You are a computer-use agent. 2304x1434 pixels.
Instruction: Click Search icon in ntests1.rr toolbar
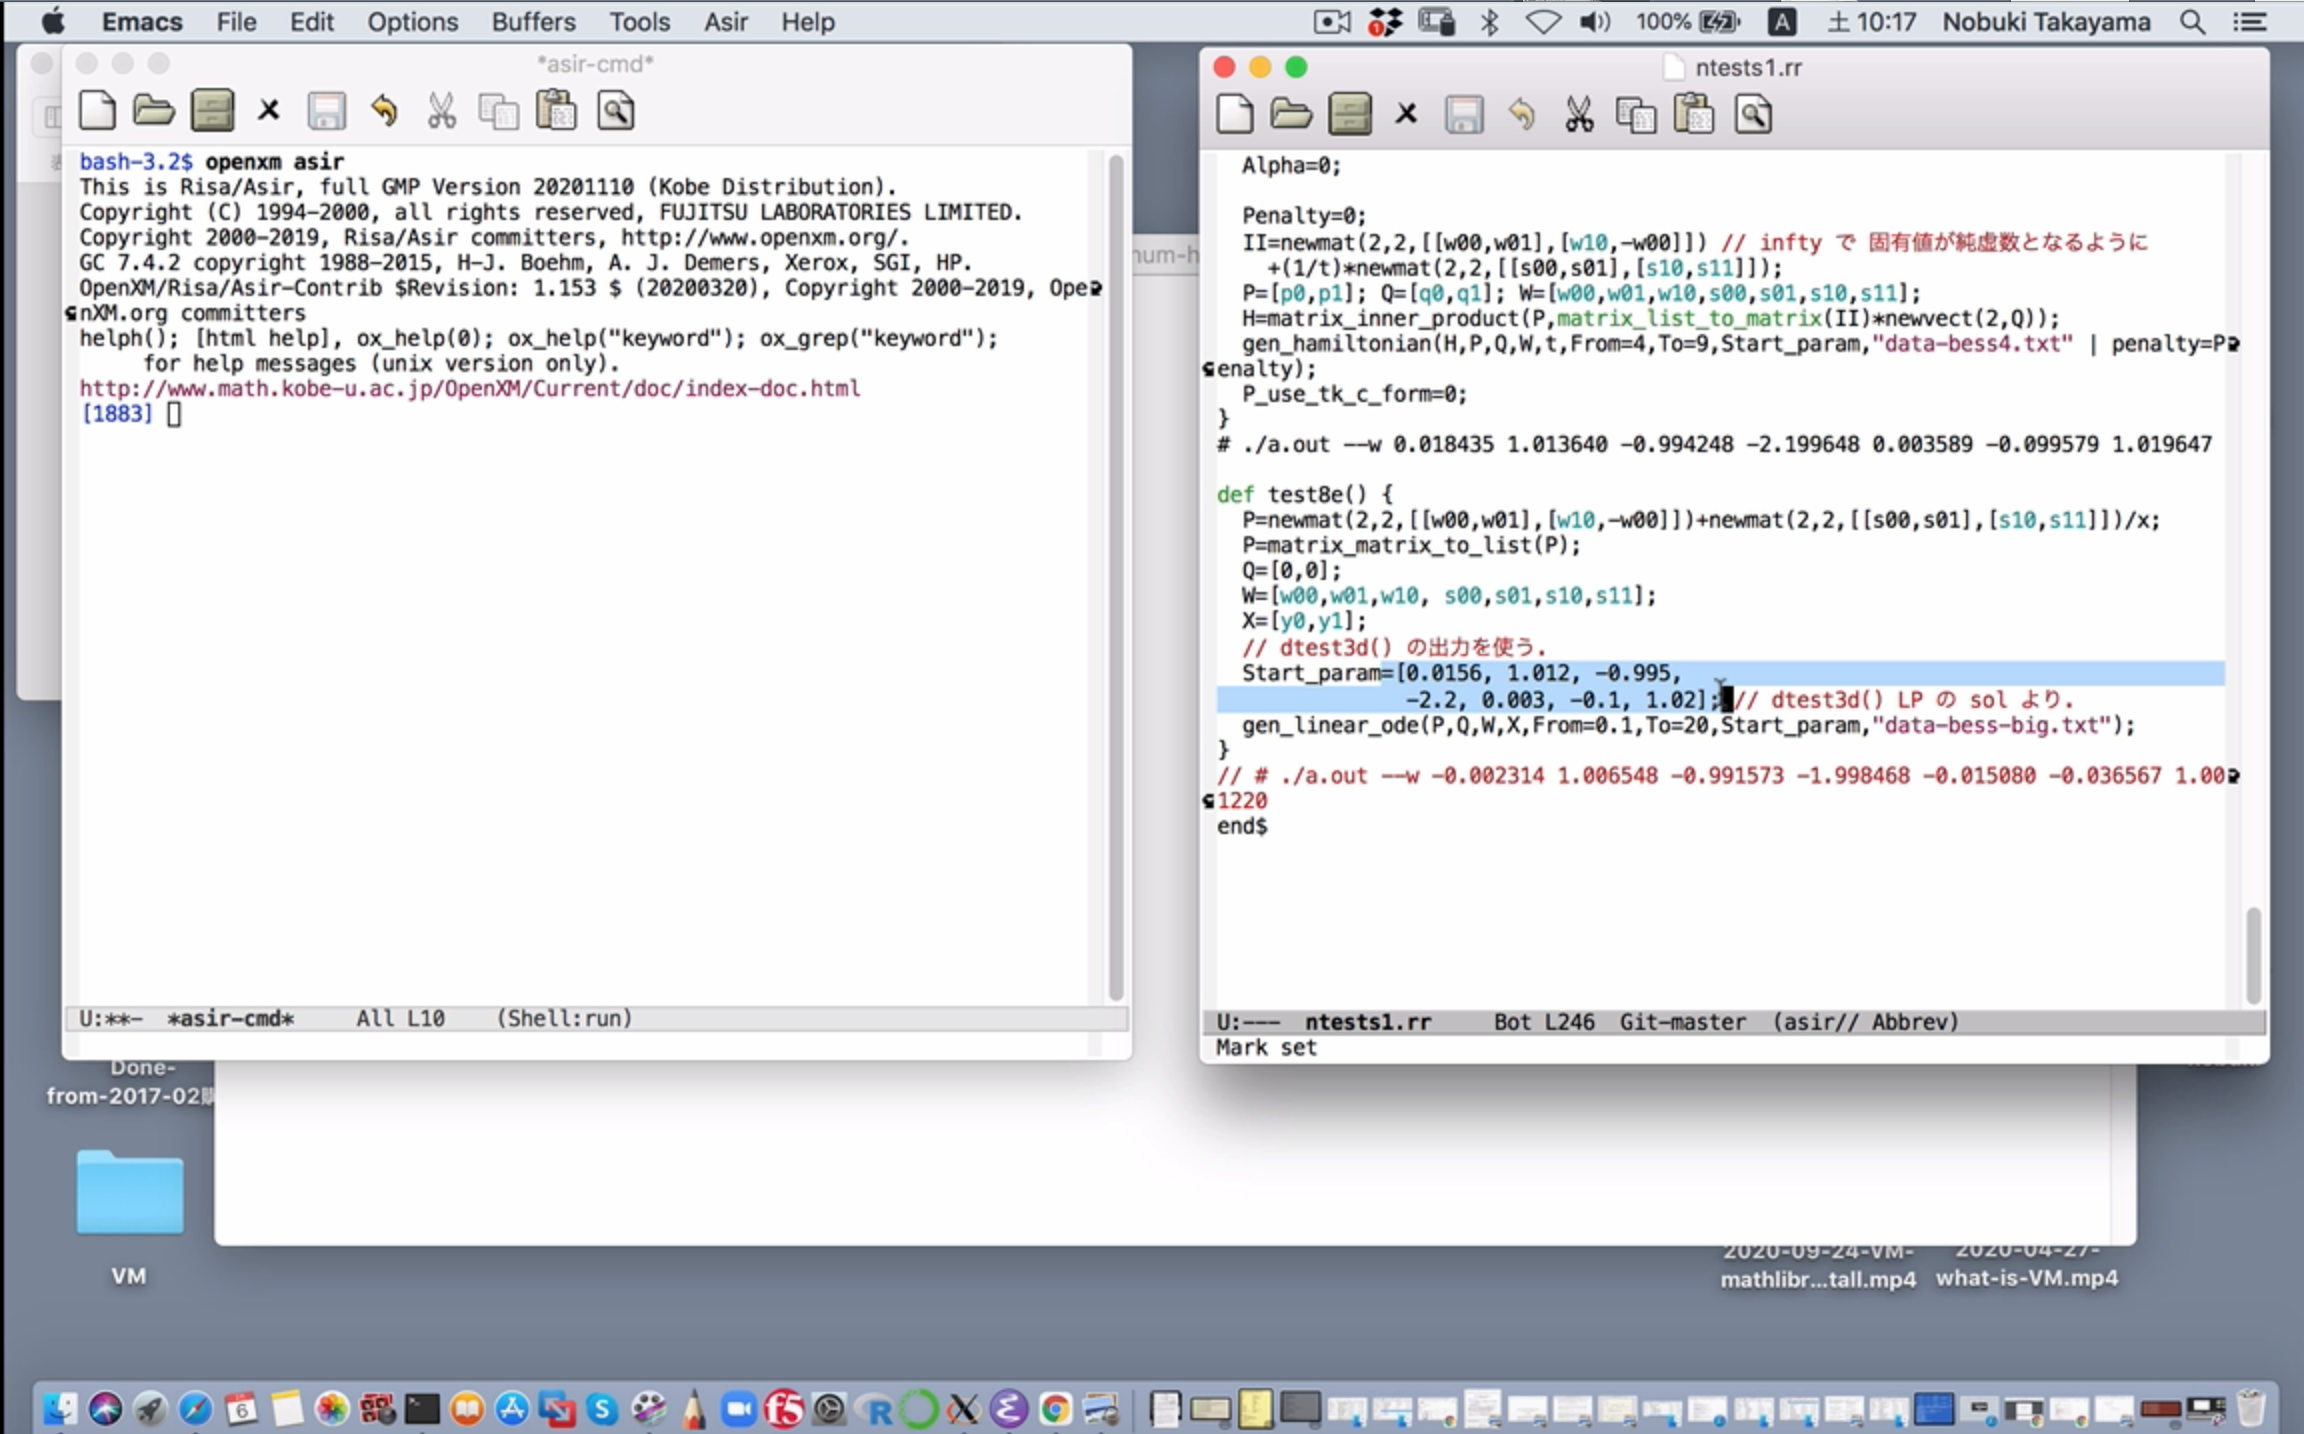click(x=1753, y=114)
